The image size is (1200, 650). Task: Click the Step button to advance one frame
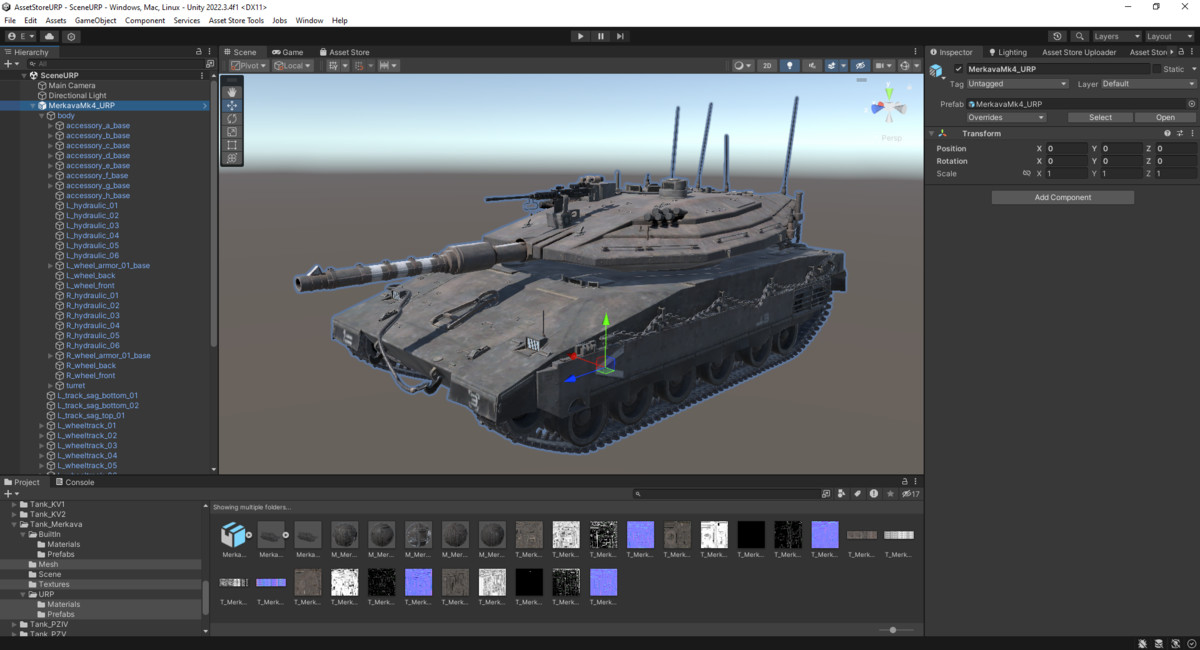pos(620,36)
